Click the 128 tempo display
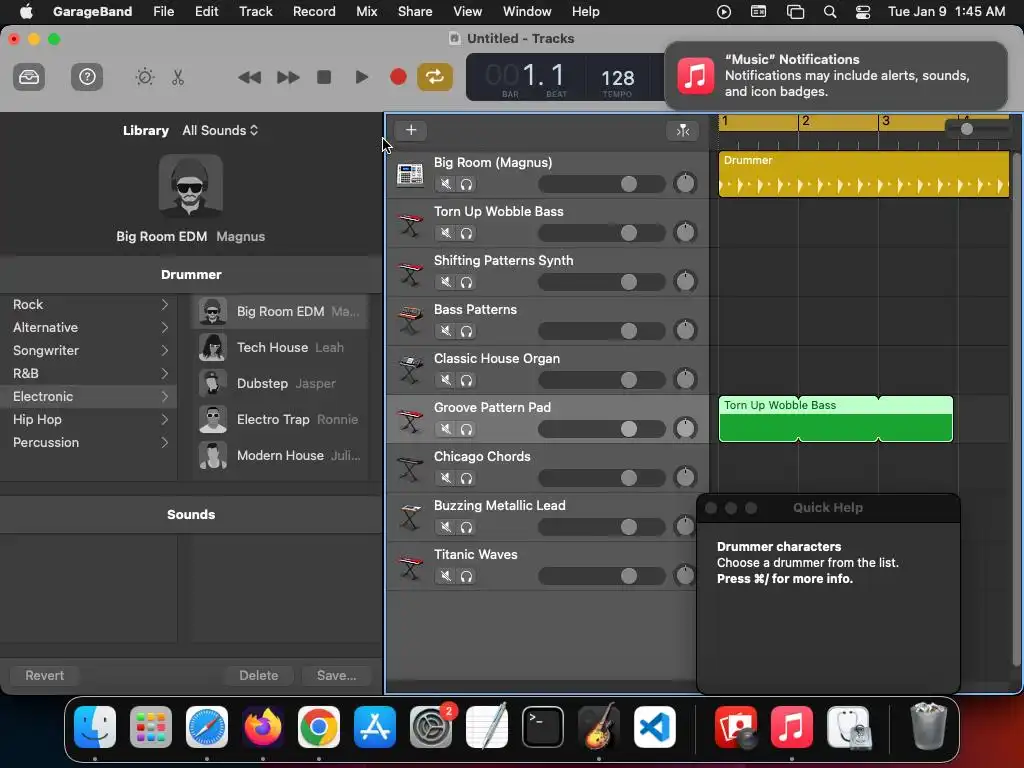This screenshot has height=768, width=1024. (617, 78)
